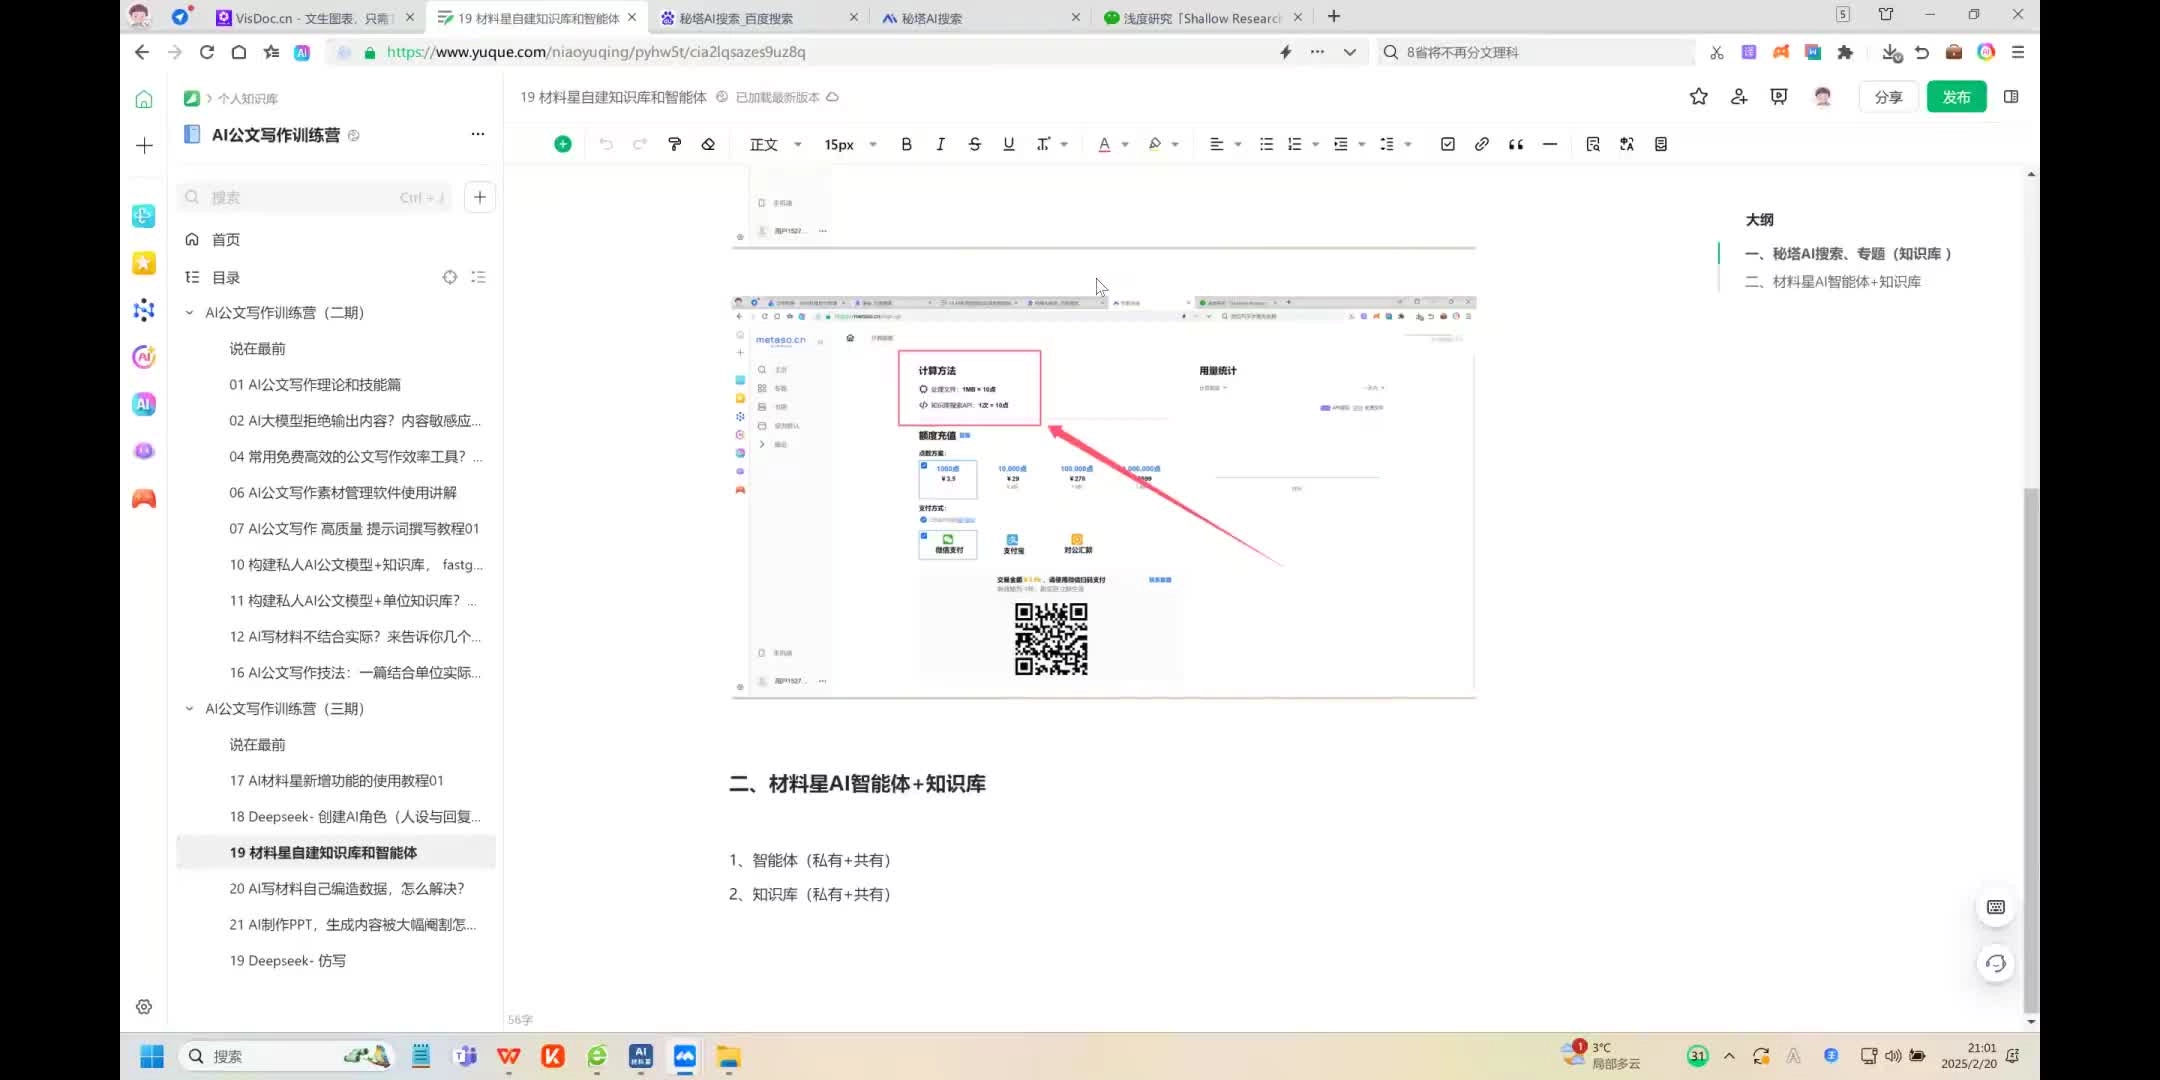This screenshot has width=2160, height=1080.
Task: Collapse the AI公文写作训练营（二期） tree group
Action: pyautogui.click(x=189, y=313)
